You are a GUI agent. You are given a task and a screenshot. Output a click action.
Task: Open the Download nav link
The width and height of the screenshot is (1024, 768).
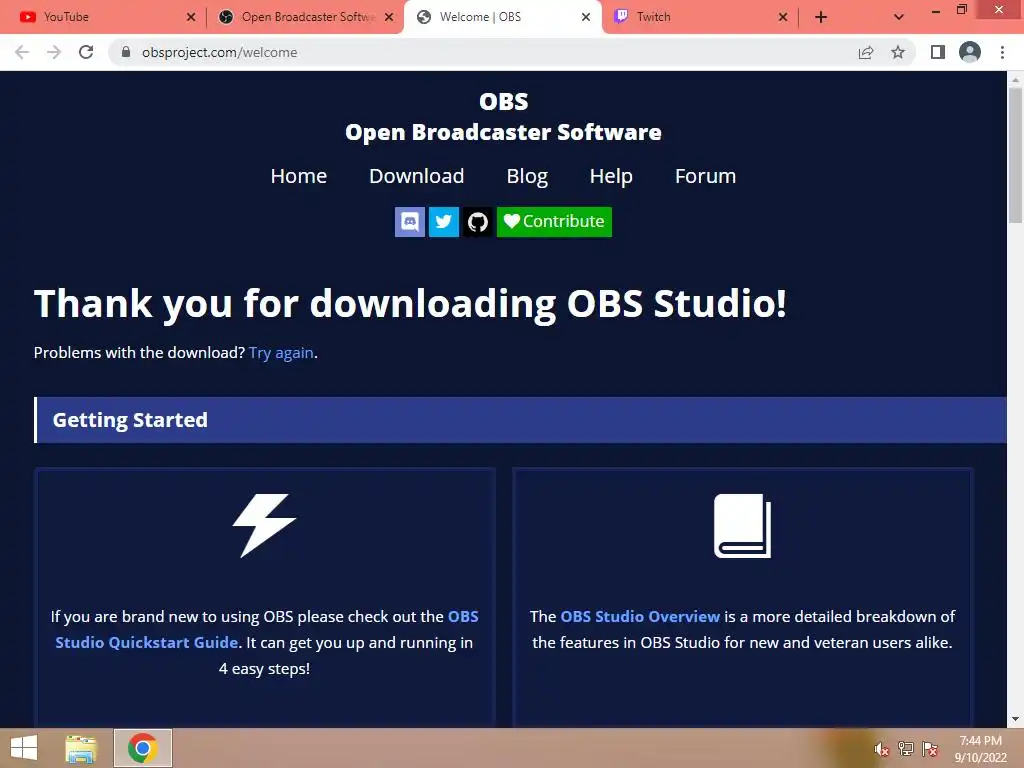417,176
